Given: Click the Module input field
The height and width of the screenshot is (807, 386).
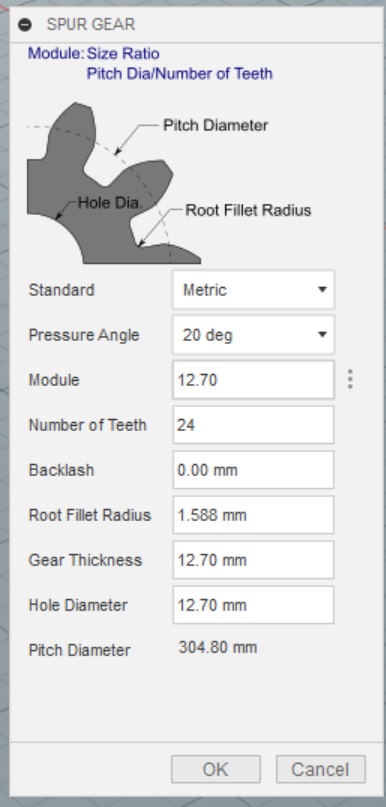Looking at the screenshot, I should pos(253,380).
